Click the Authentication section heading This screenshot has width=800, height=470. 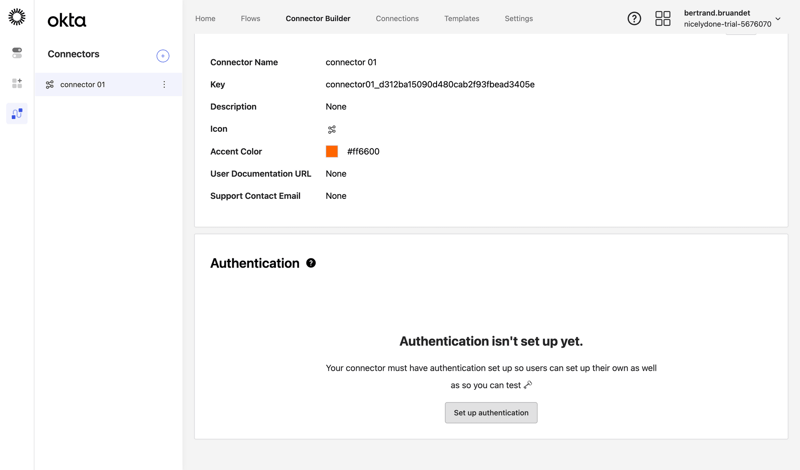[x=255, y=263]
